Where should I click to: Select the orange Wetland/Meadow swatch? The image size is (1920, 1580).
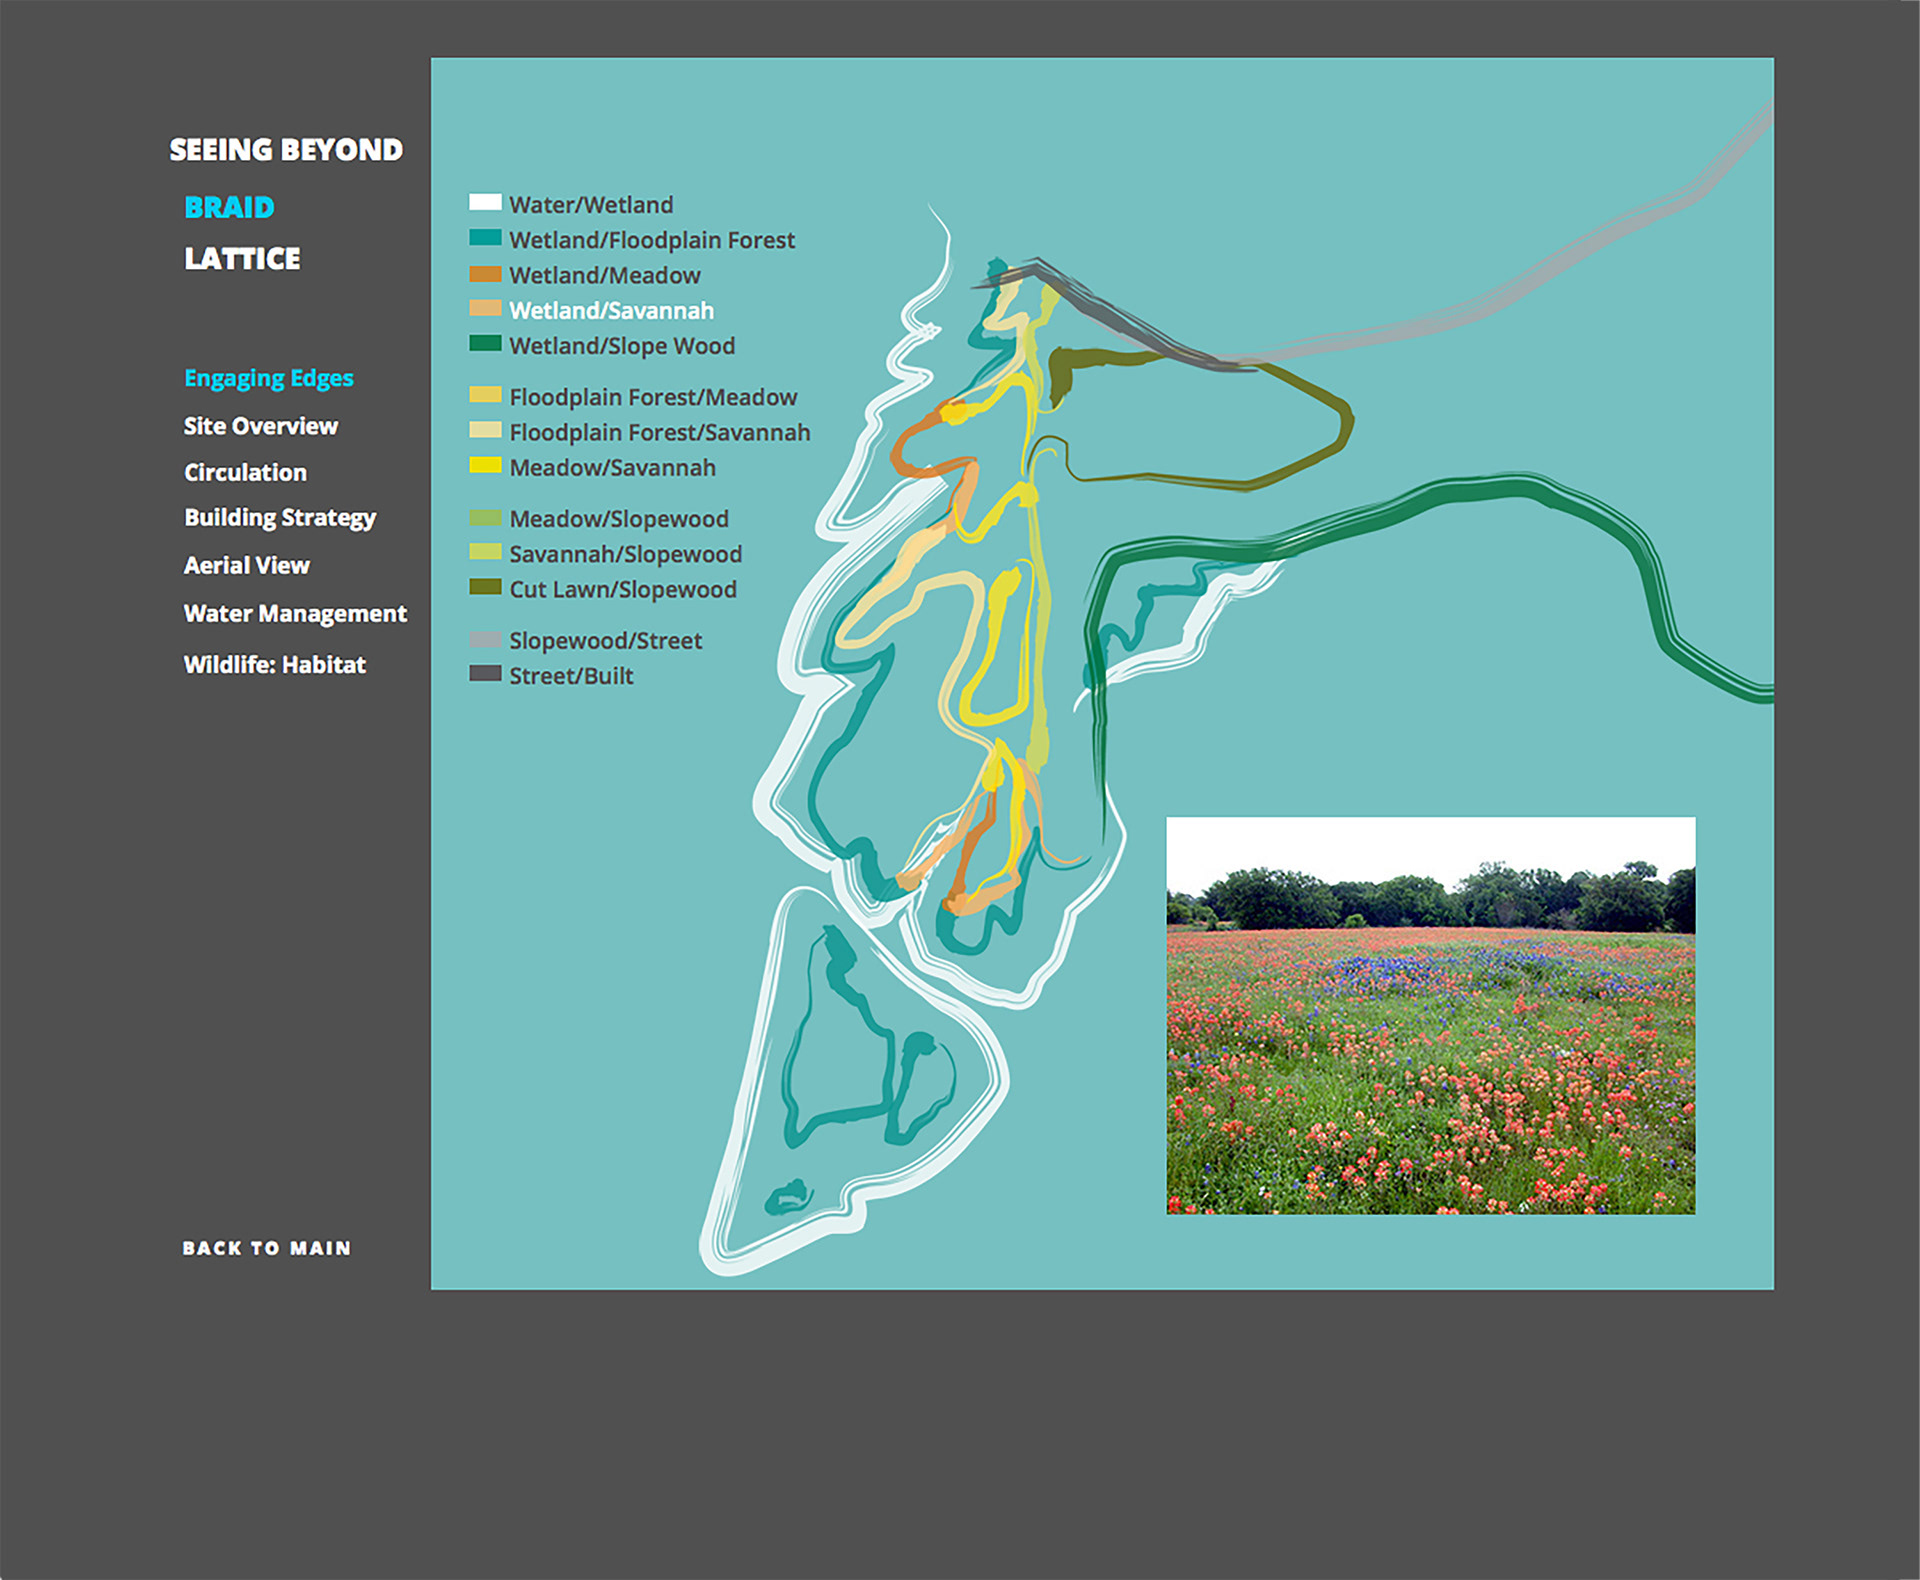pos(485,274)
